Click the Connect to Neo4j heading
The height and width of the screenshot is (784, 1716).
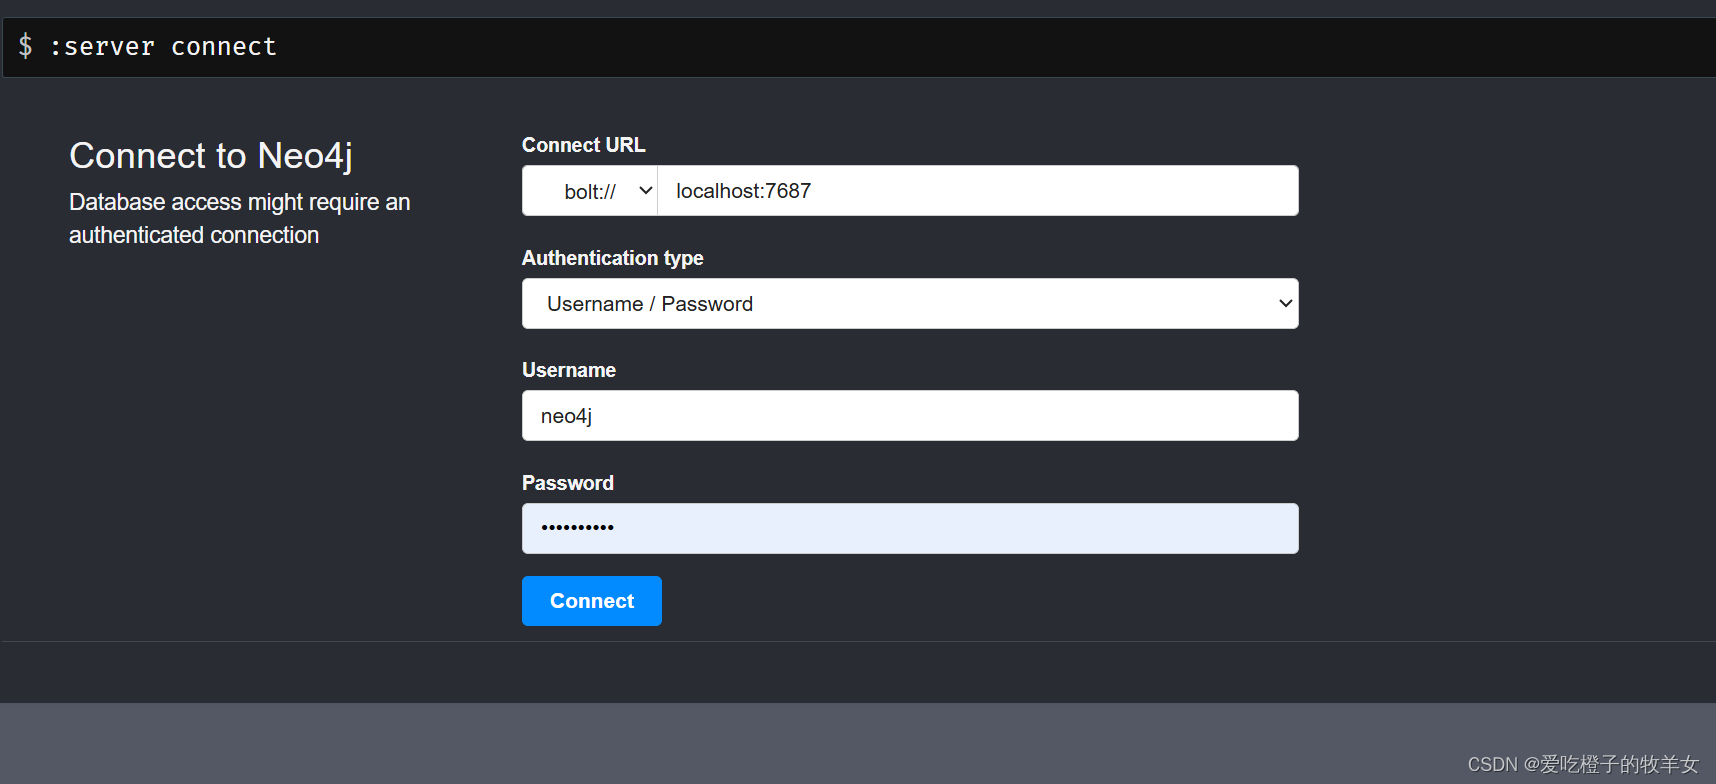pos(211,156)
